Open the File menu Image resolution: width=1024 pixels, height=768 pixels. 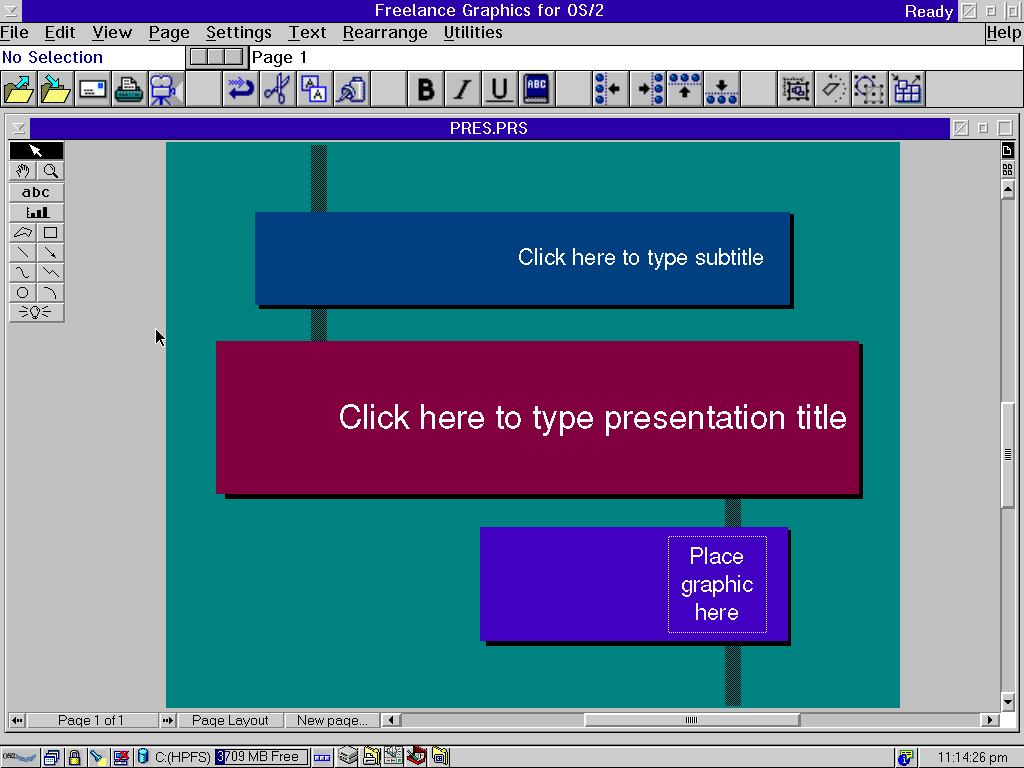click(14, 33)
